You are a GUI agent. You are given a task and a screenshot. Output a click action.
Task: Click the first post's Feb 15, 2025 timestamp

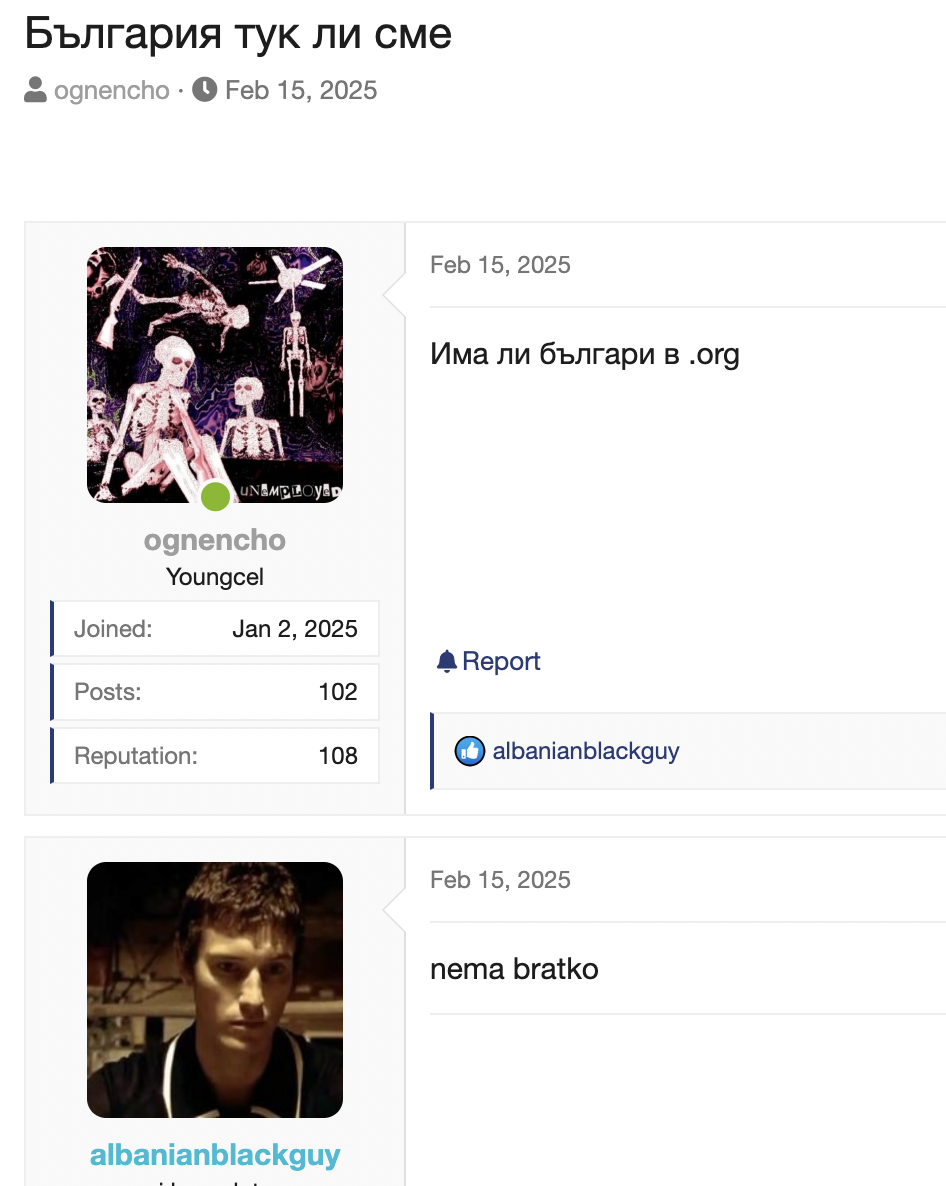click(x=500, y=265)
